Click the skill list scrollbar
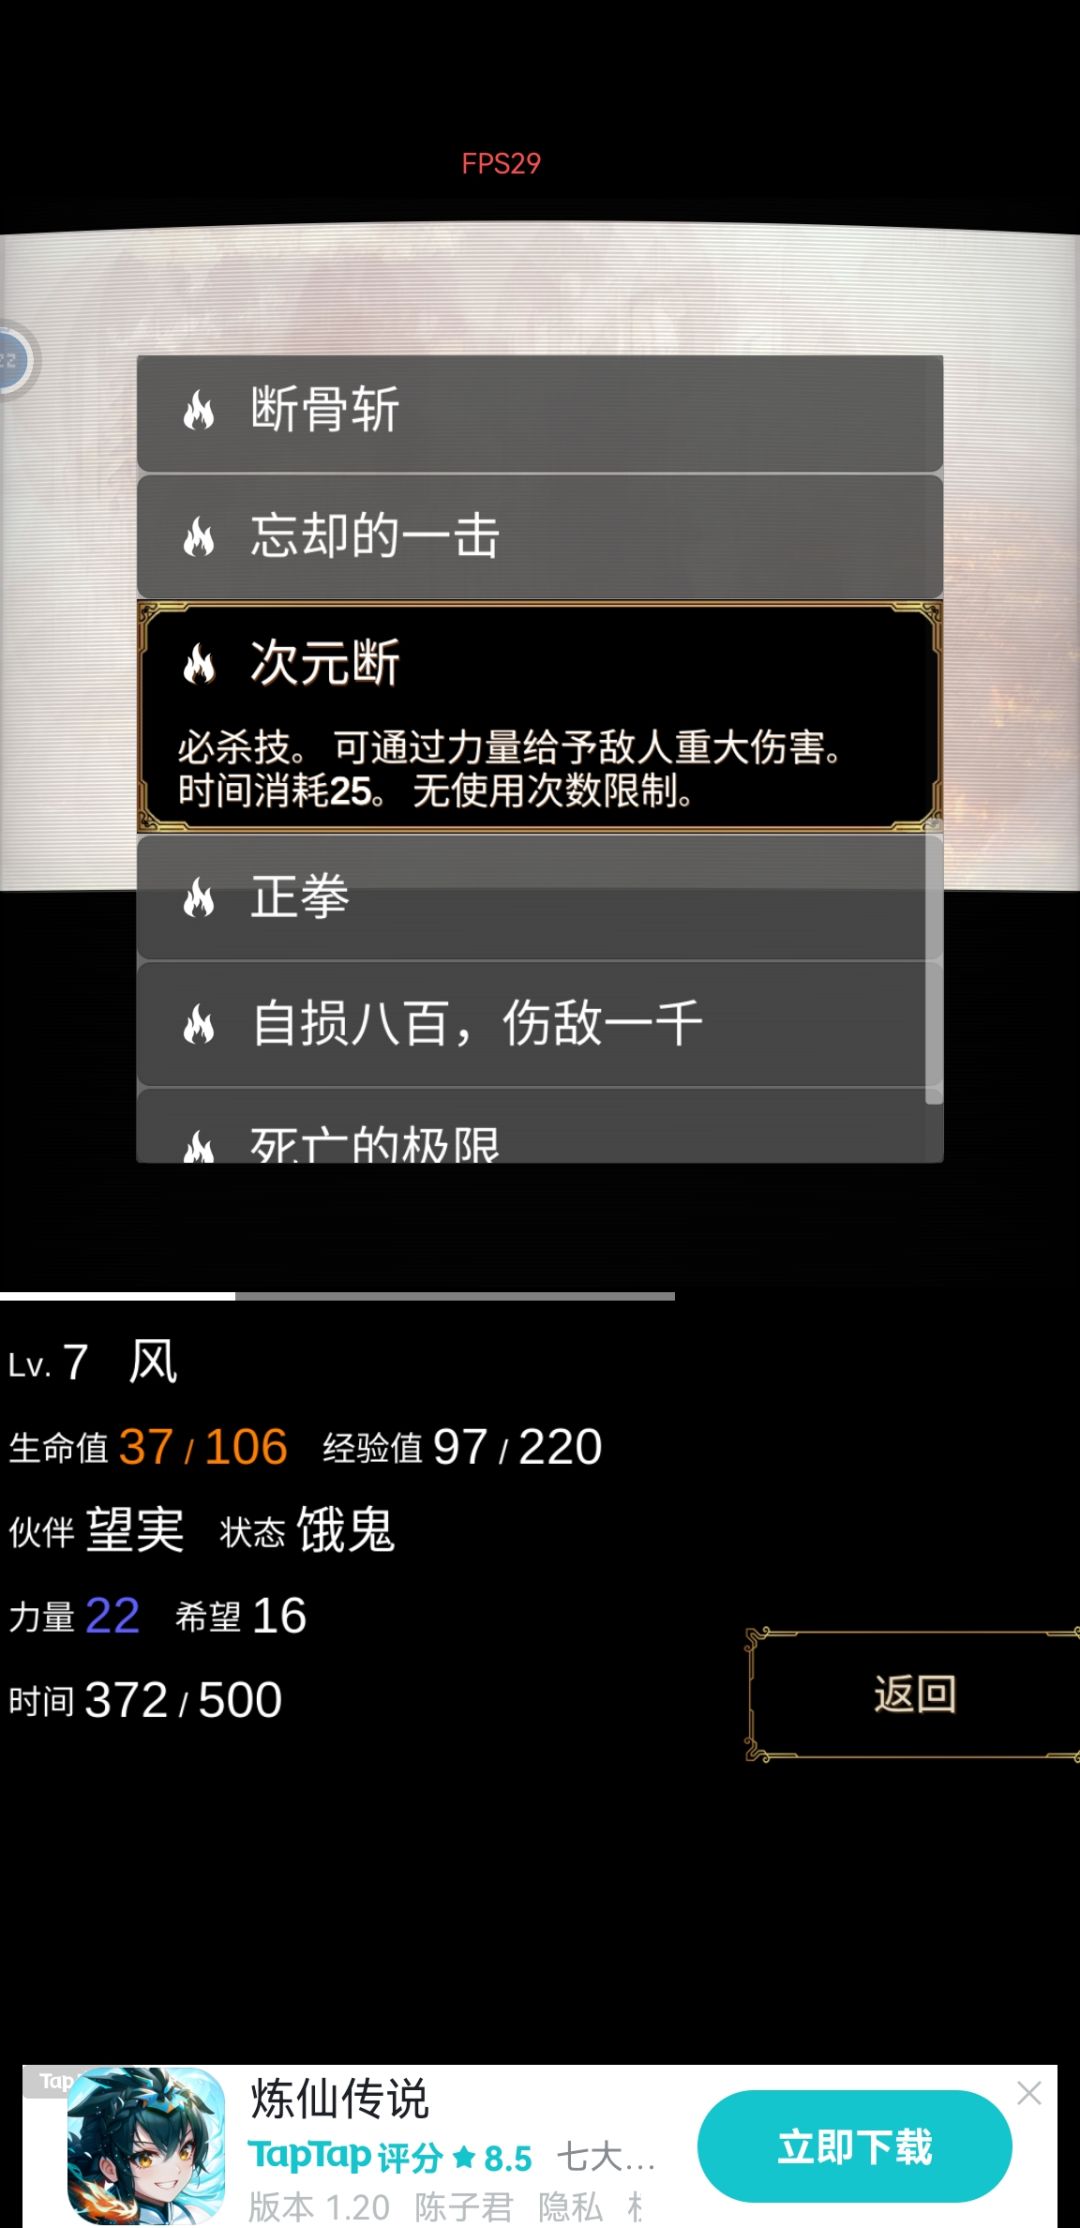Screen dimensions: 1080x2228 (x=934, y=968)
